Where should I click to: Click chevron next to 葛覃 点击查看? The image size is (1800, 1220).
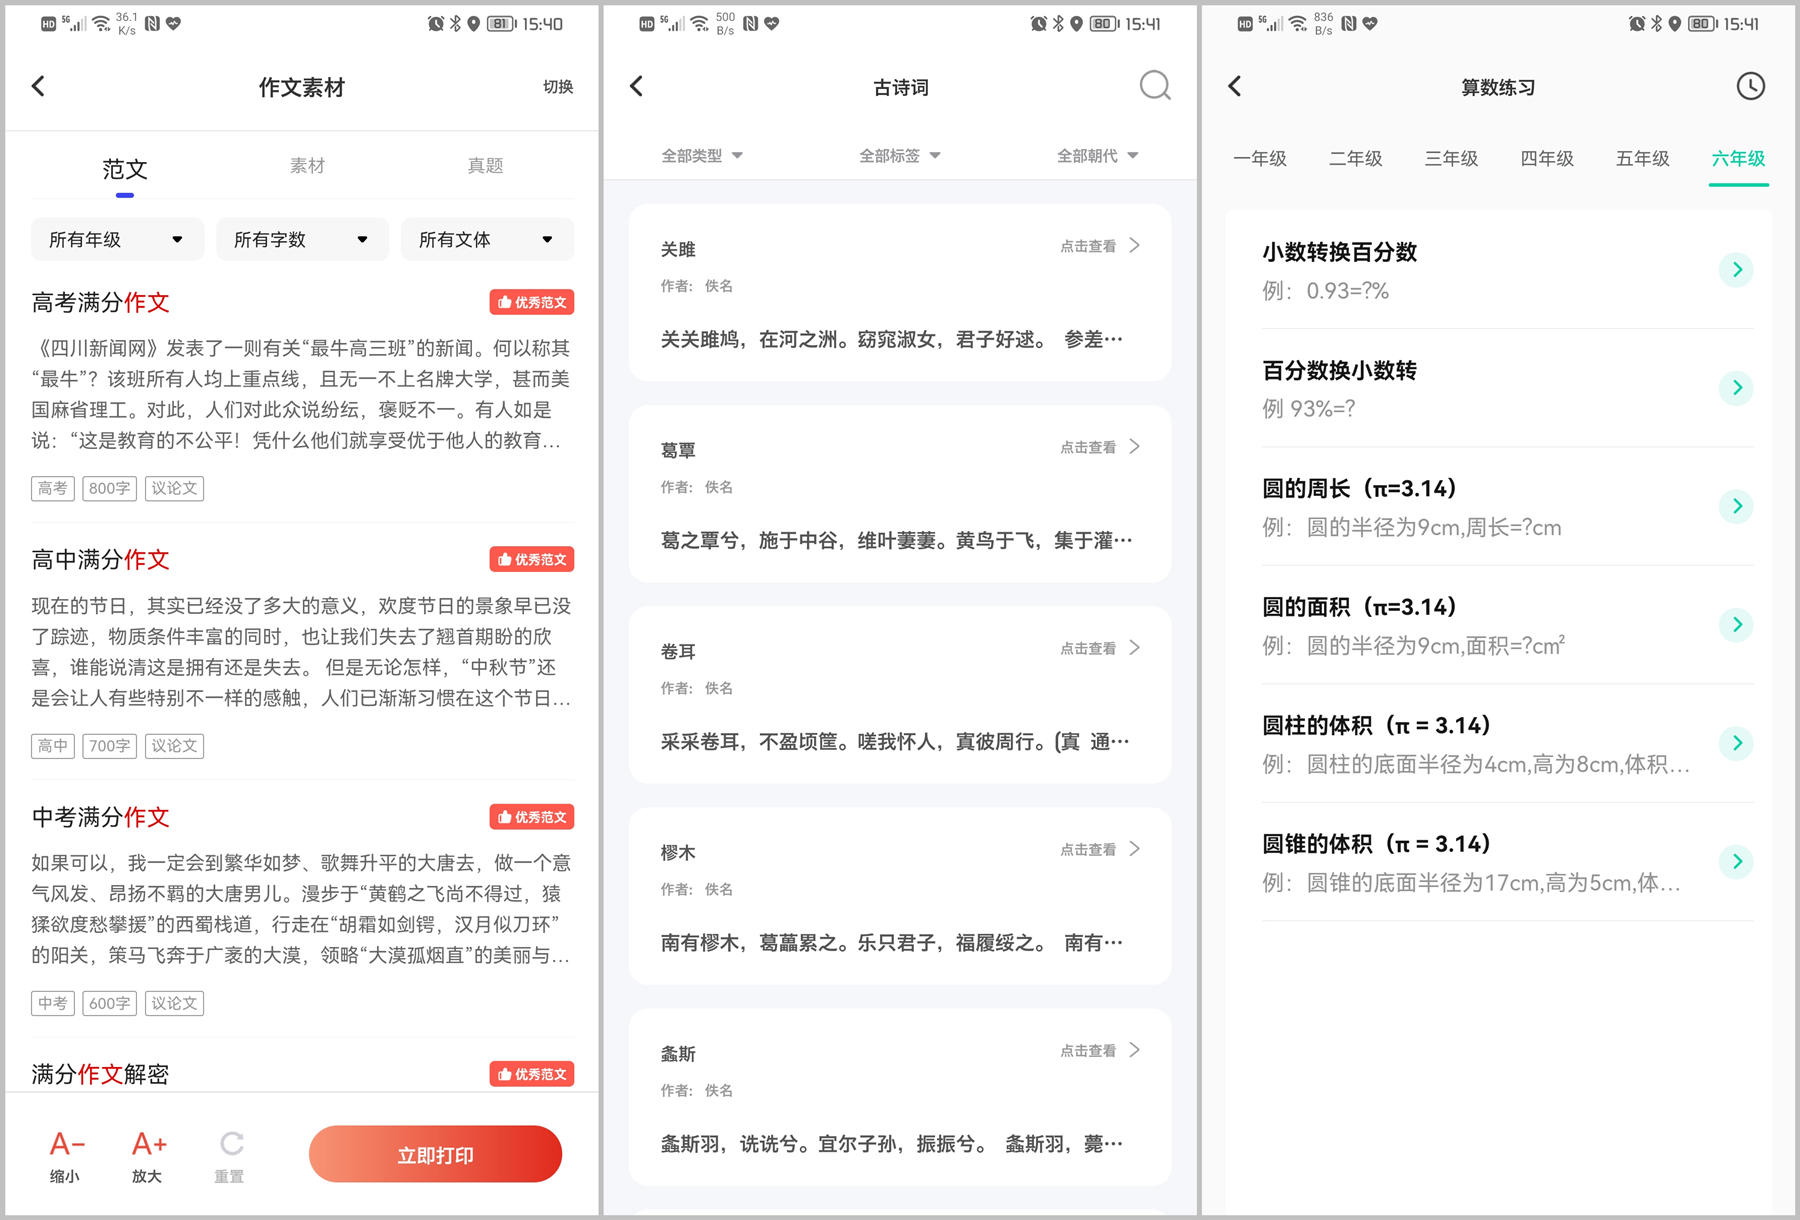tap(1134, 447)
